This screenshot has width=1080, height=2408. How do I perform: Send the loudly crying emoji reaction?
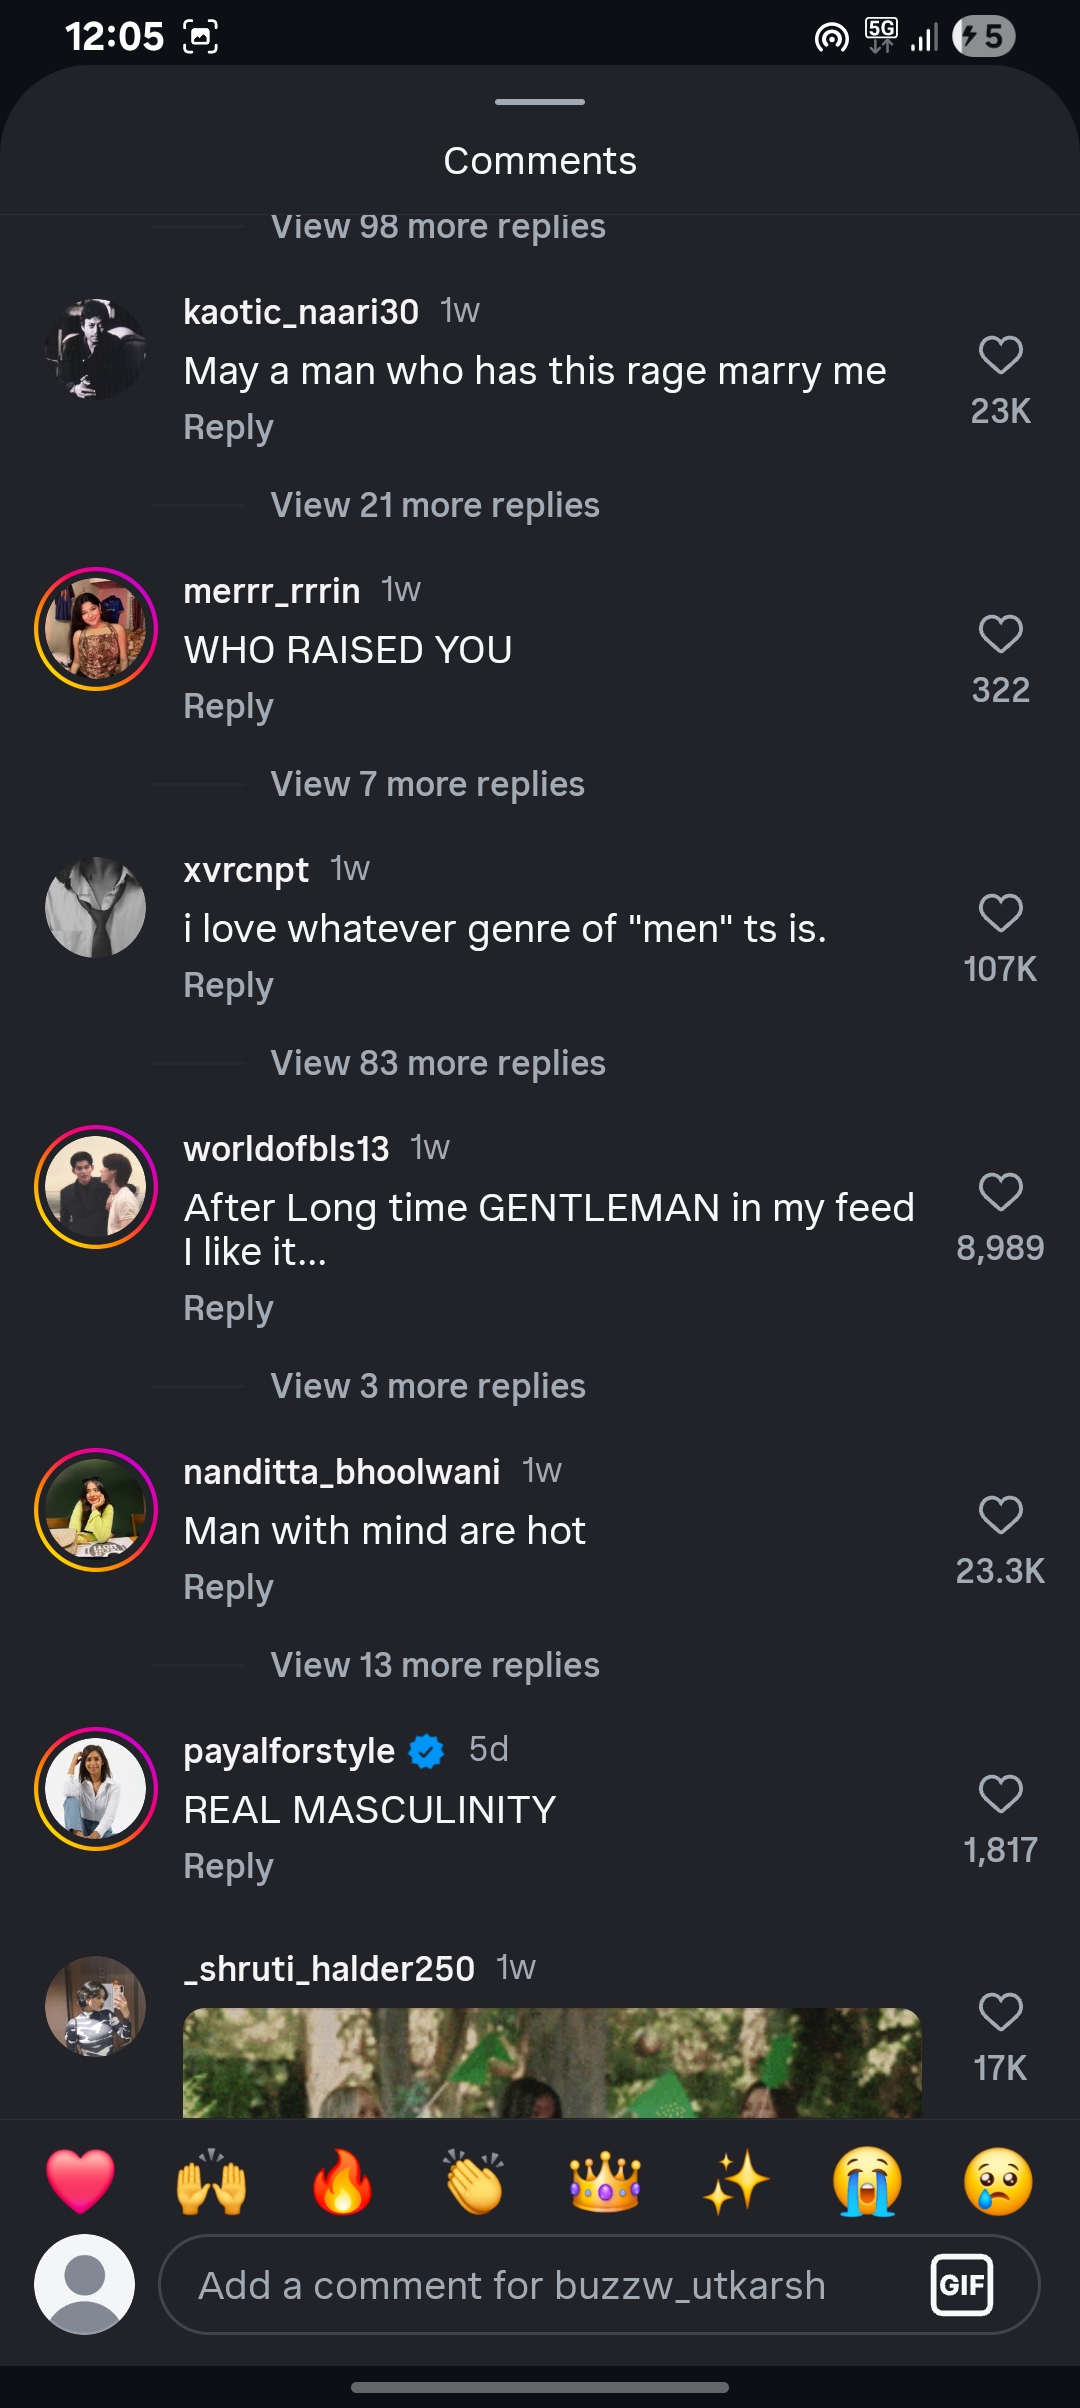[x=867, y=2182]
